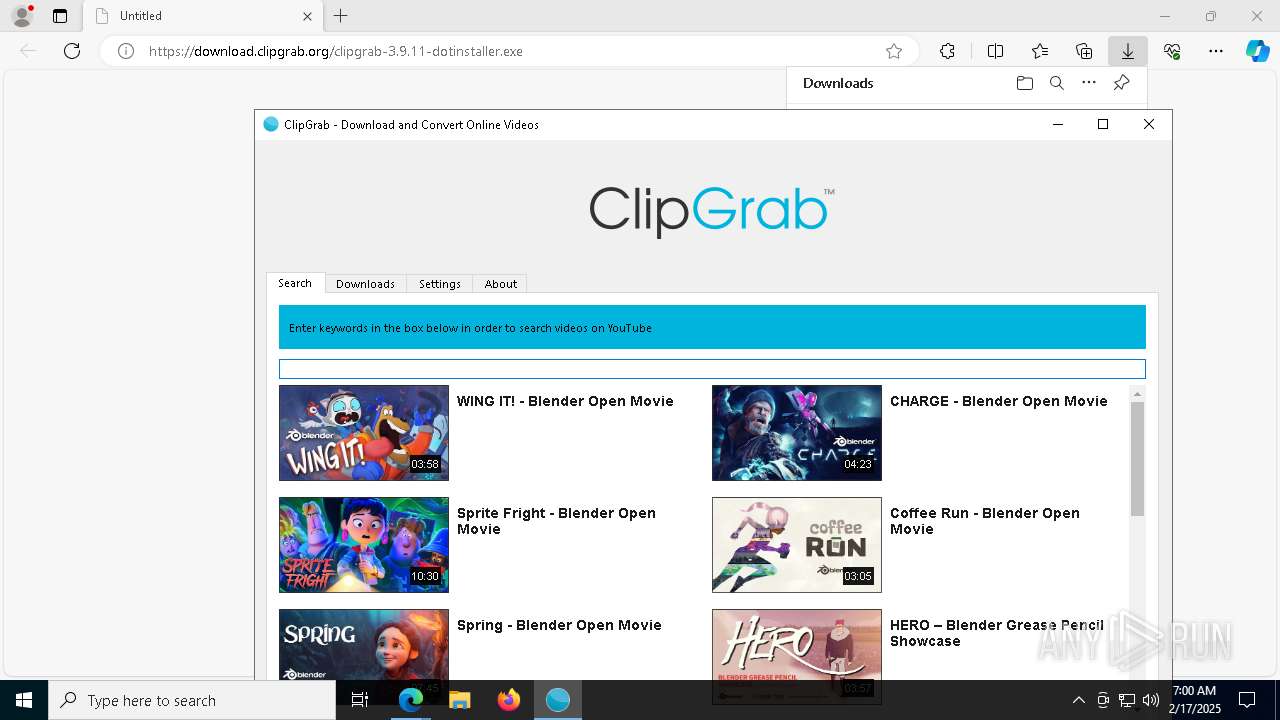Image resolution: width=1280 pixels, height=720 pixels.
Task: Select CHARGE video thumbnail
Action: pos(797,433)
